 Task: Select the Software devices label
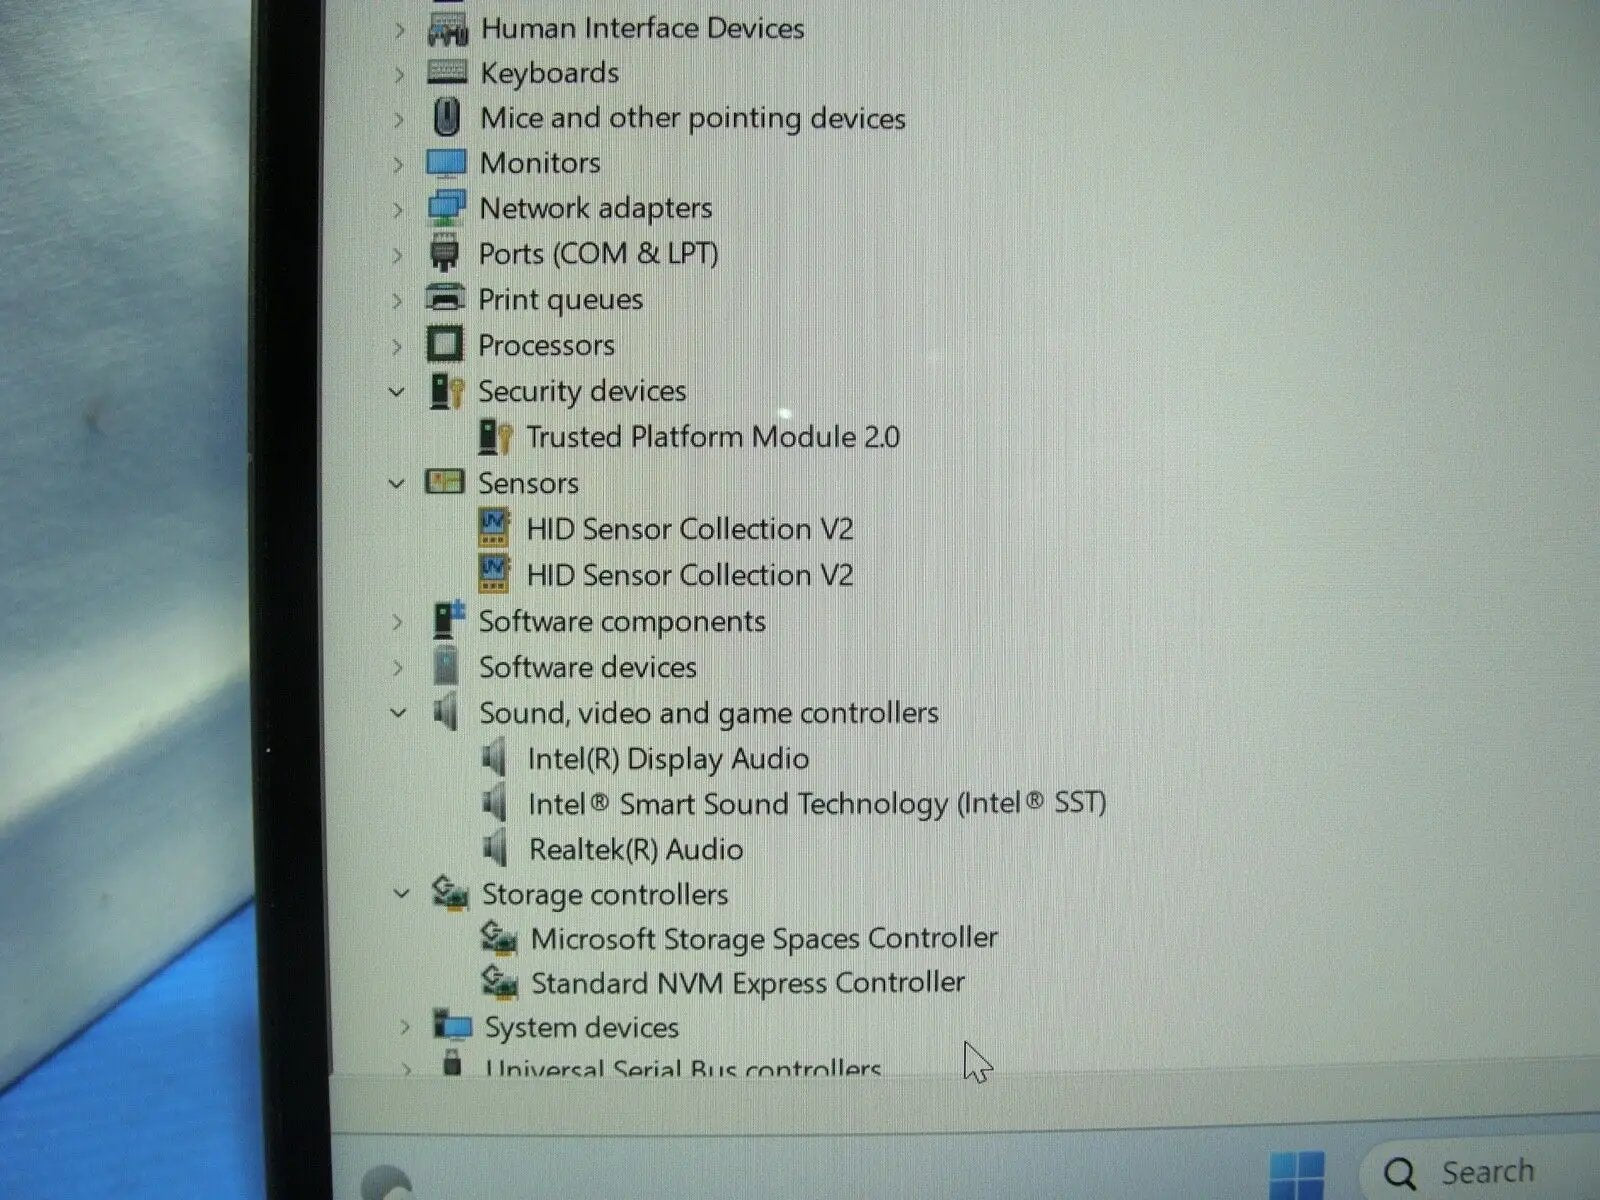(x=588, y=667)
